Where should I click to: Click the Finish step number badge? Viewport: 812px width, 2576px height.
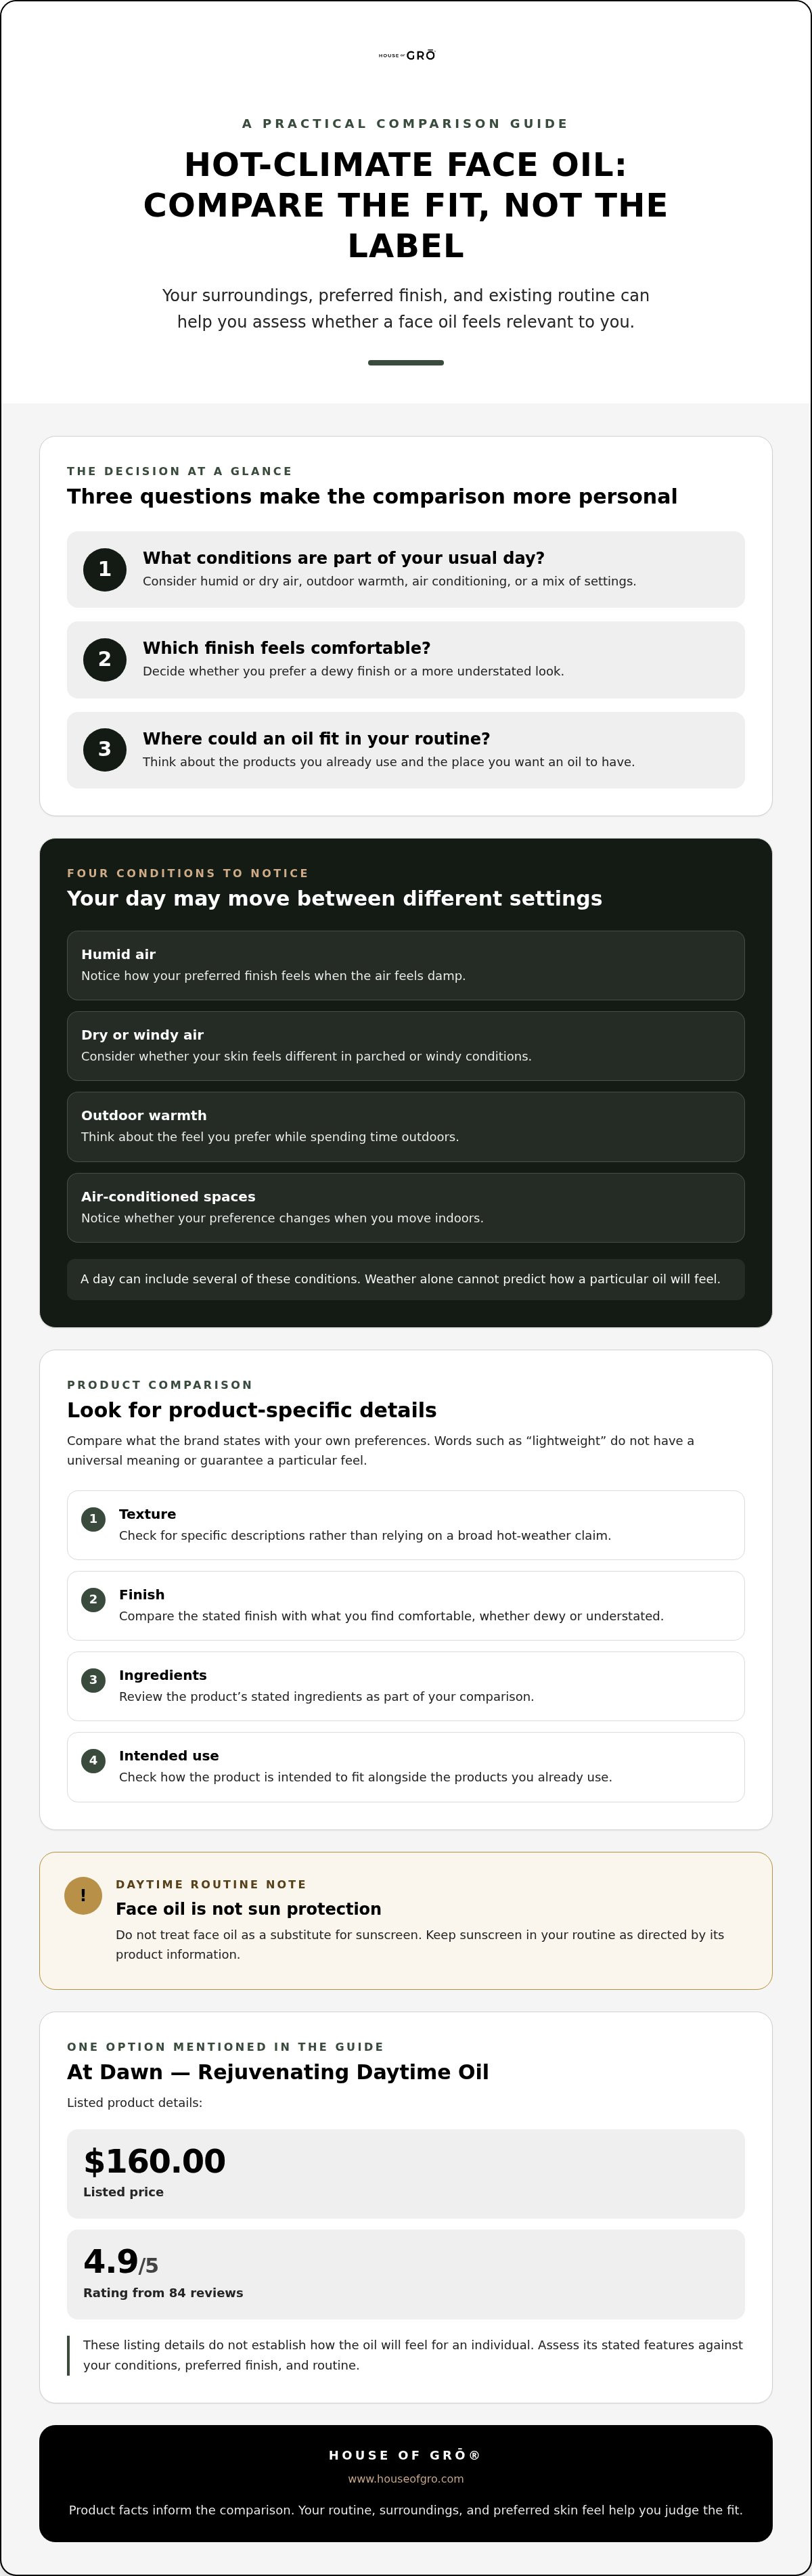(x=93, y=1599)
